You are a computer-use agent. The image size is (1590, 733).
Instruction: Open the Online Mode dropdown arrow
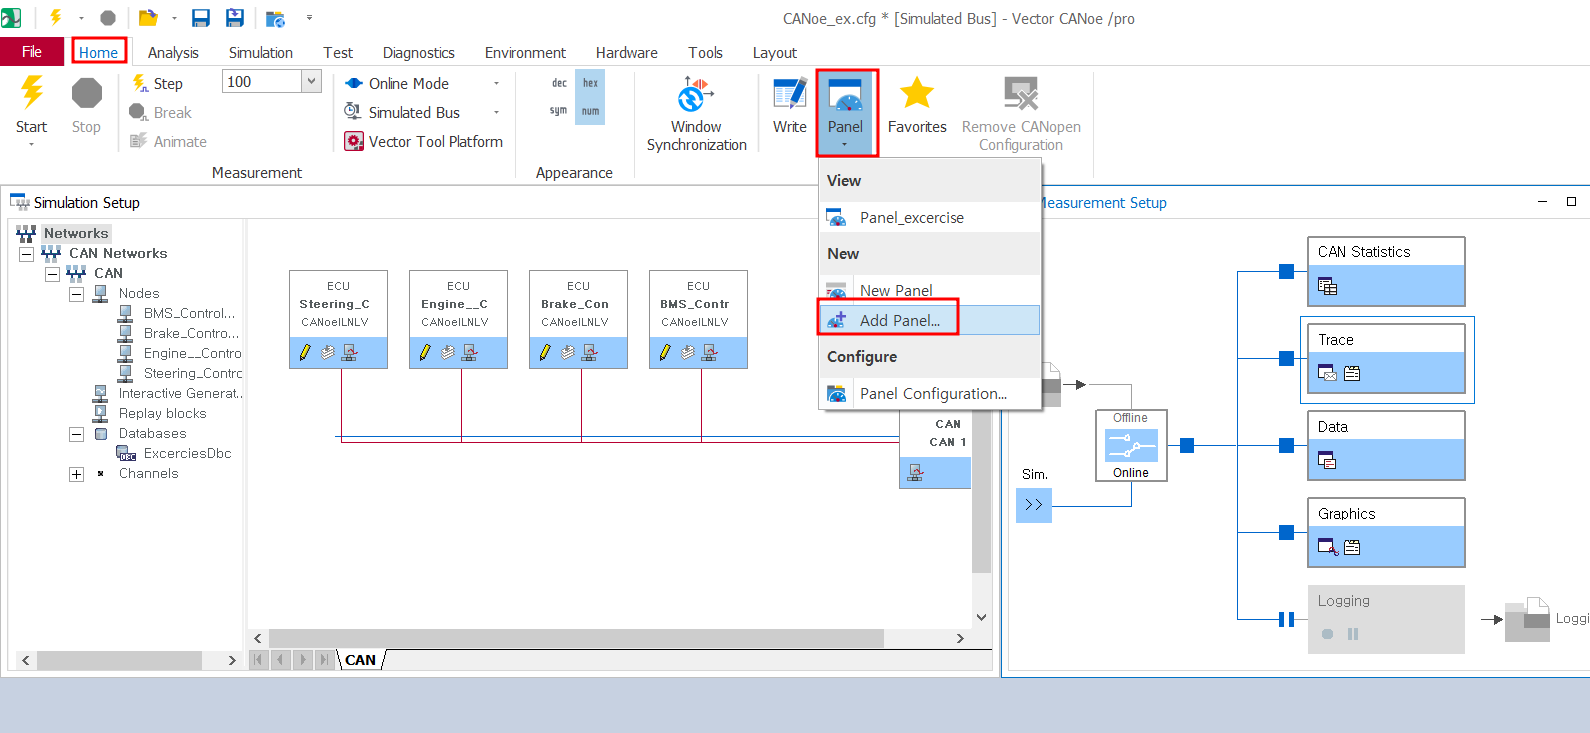click(x=496, y=84)
